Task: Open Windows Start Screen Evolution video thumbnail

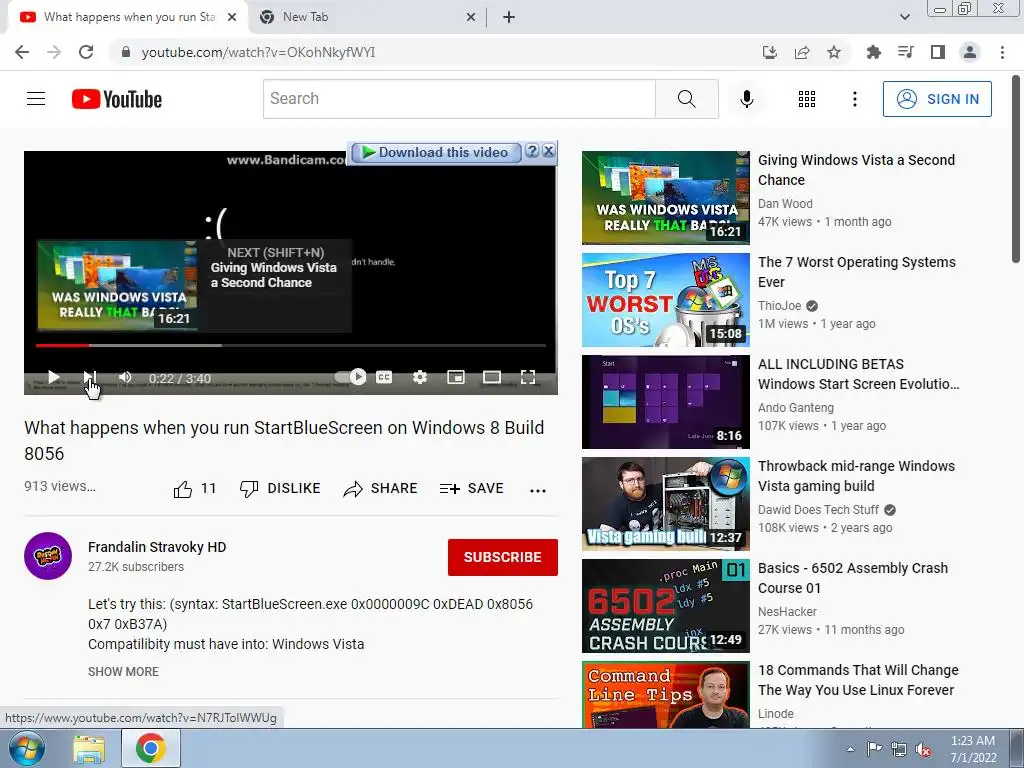Action: coord(665,402)
